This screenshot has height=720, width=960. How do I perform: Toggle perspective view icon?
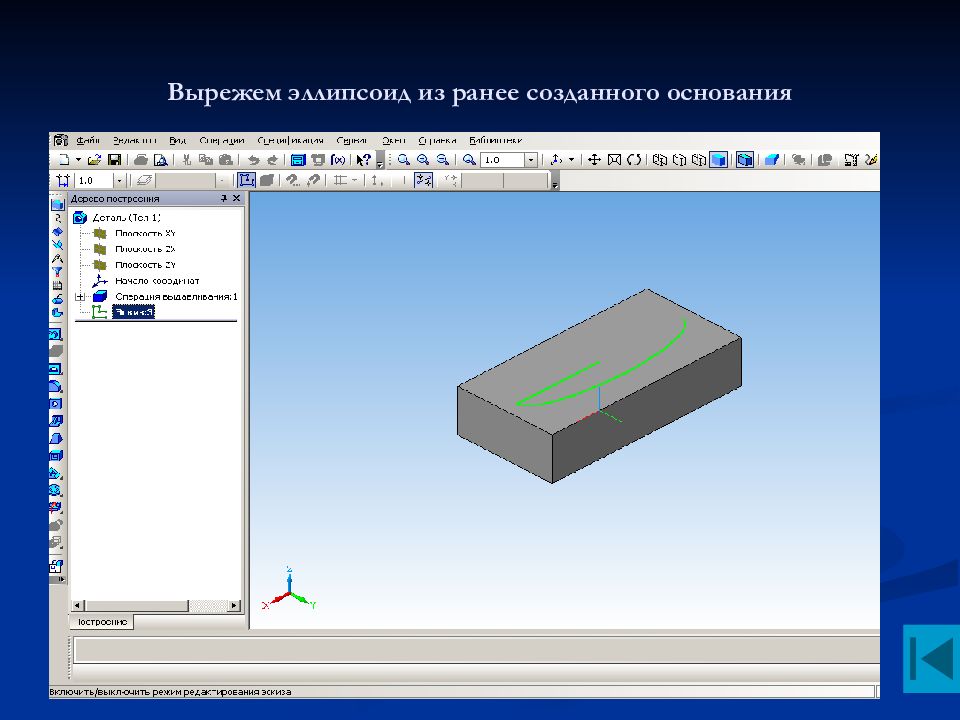[x=771, y=160]
